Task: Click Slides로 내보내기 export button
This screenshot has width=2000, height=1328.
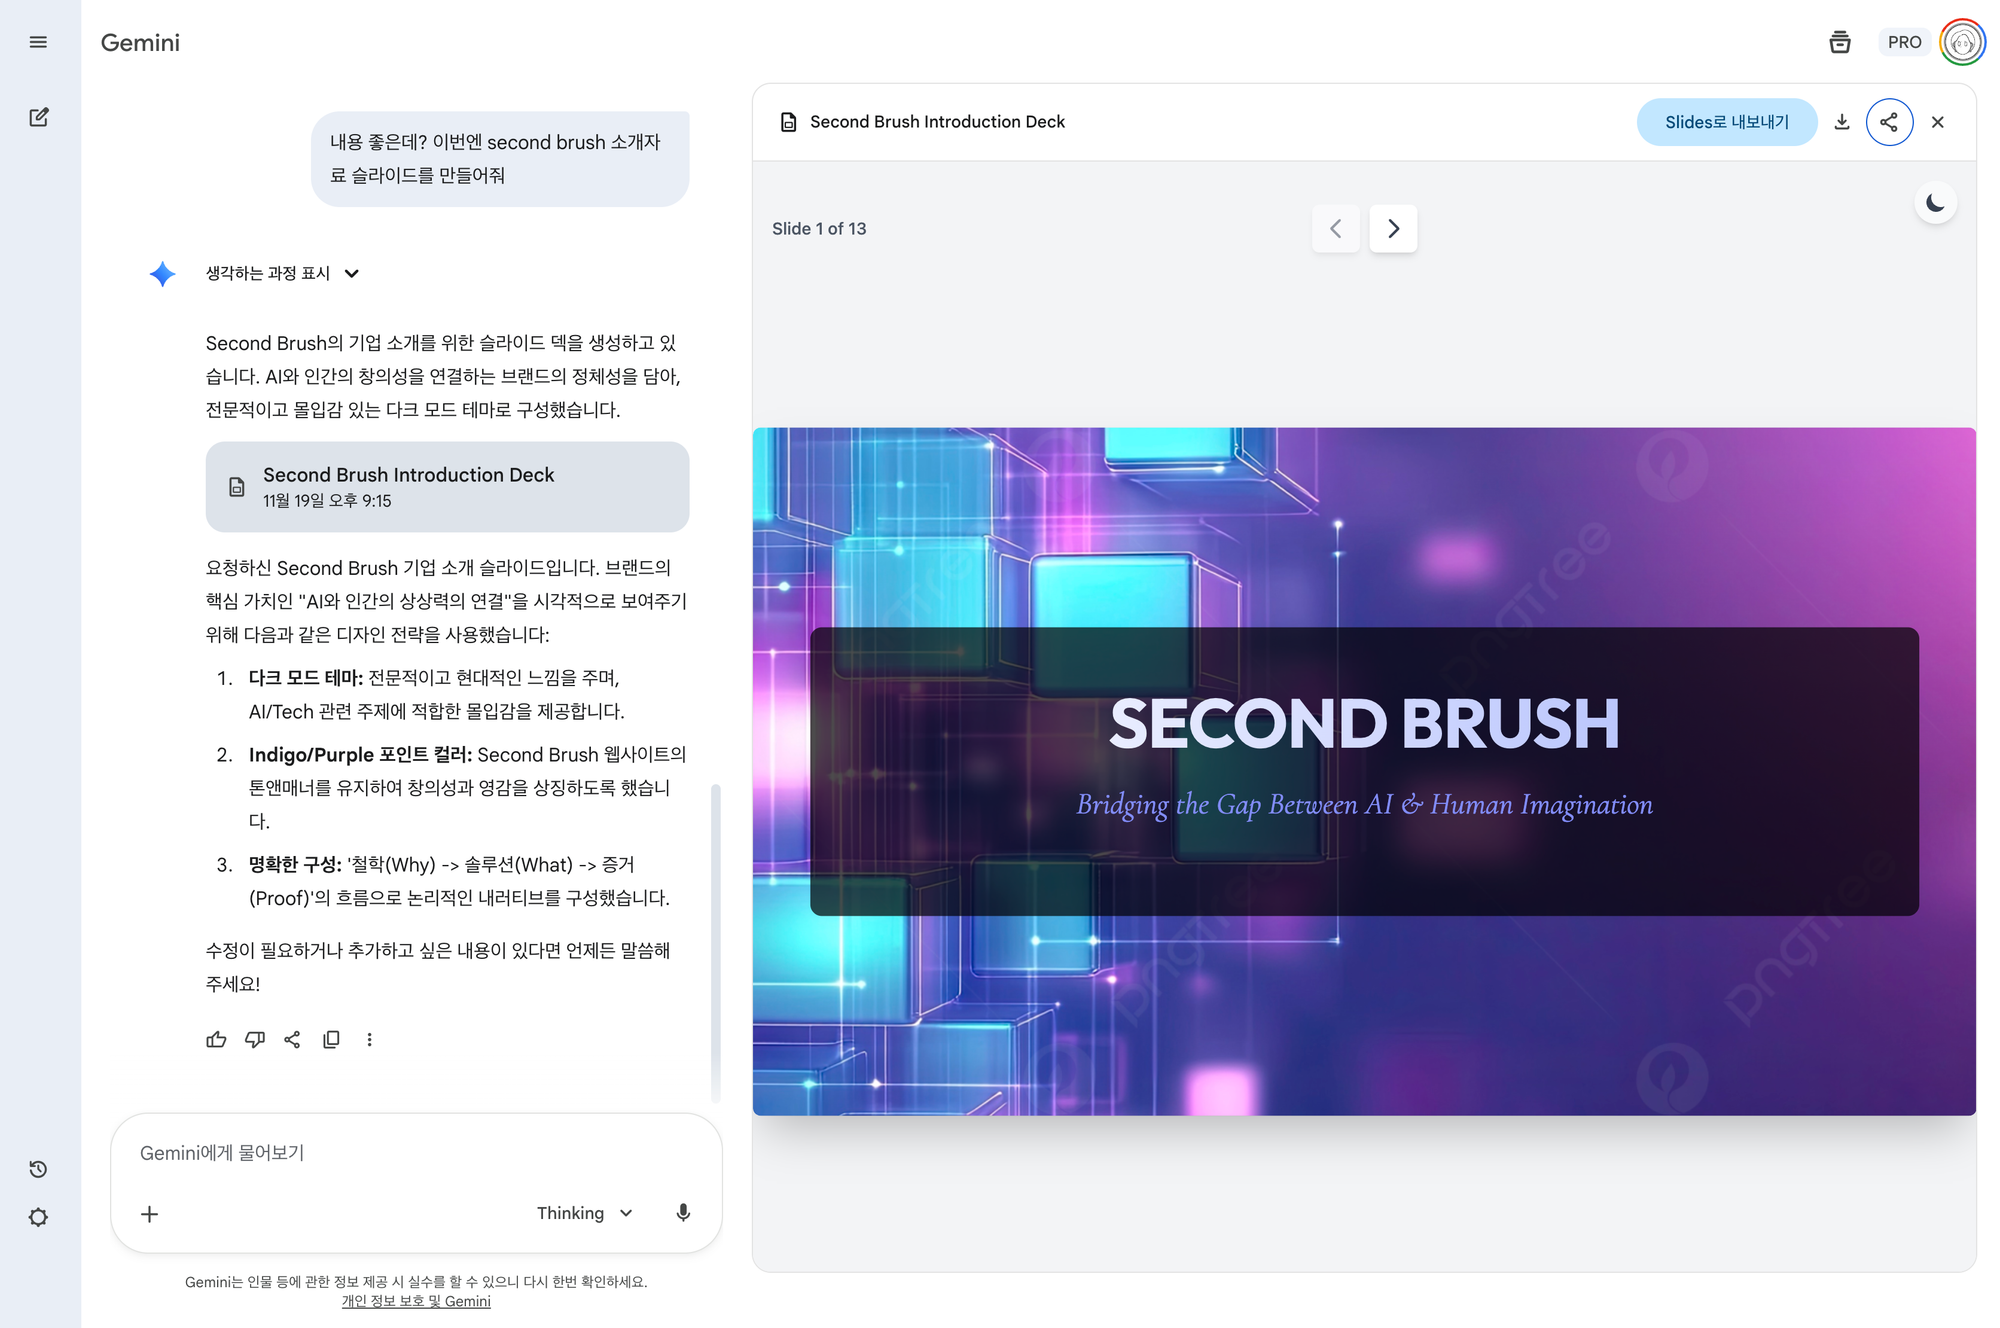Action: (1726, 122)
